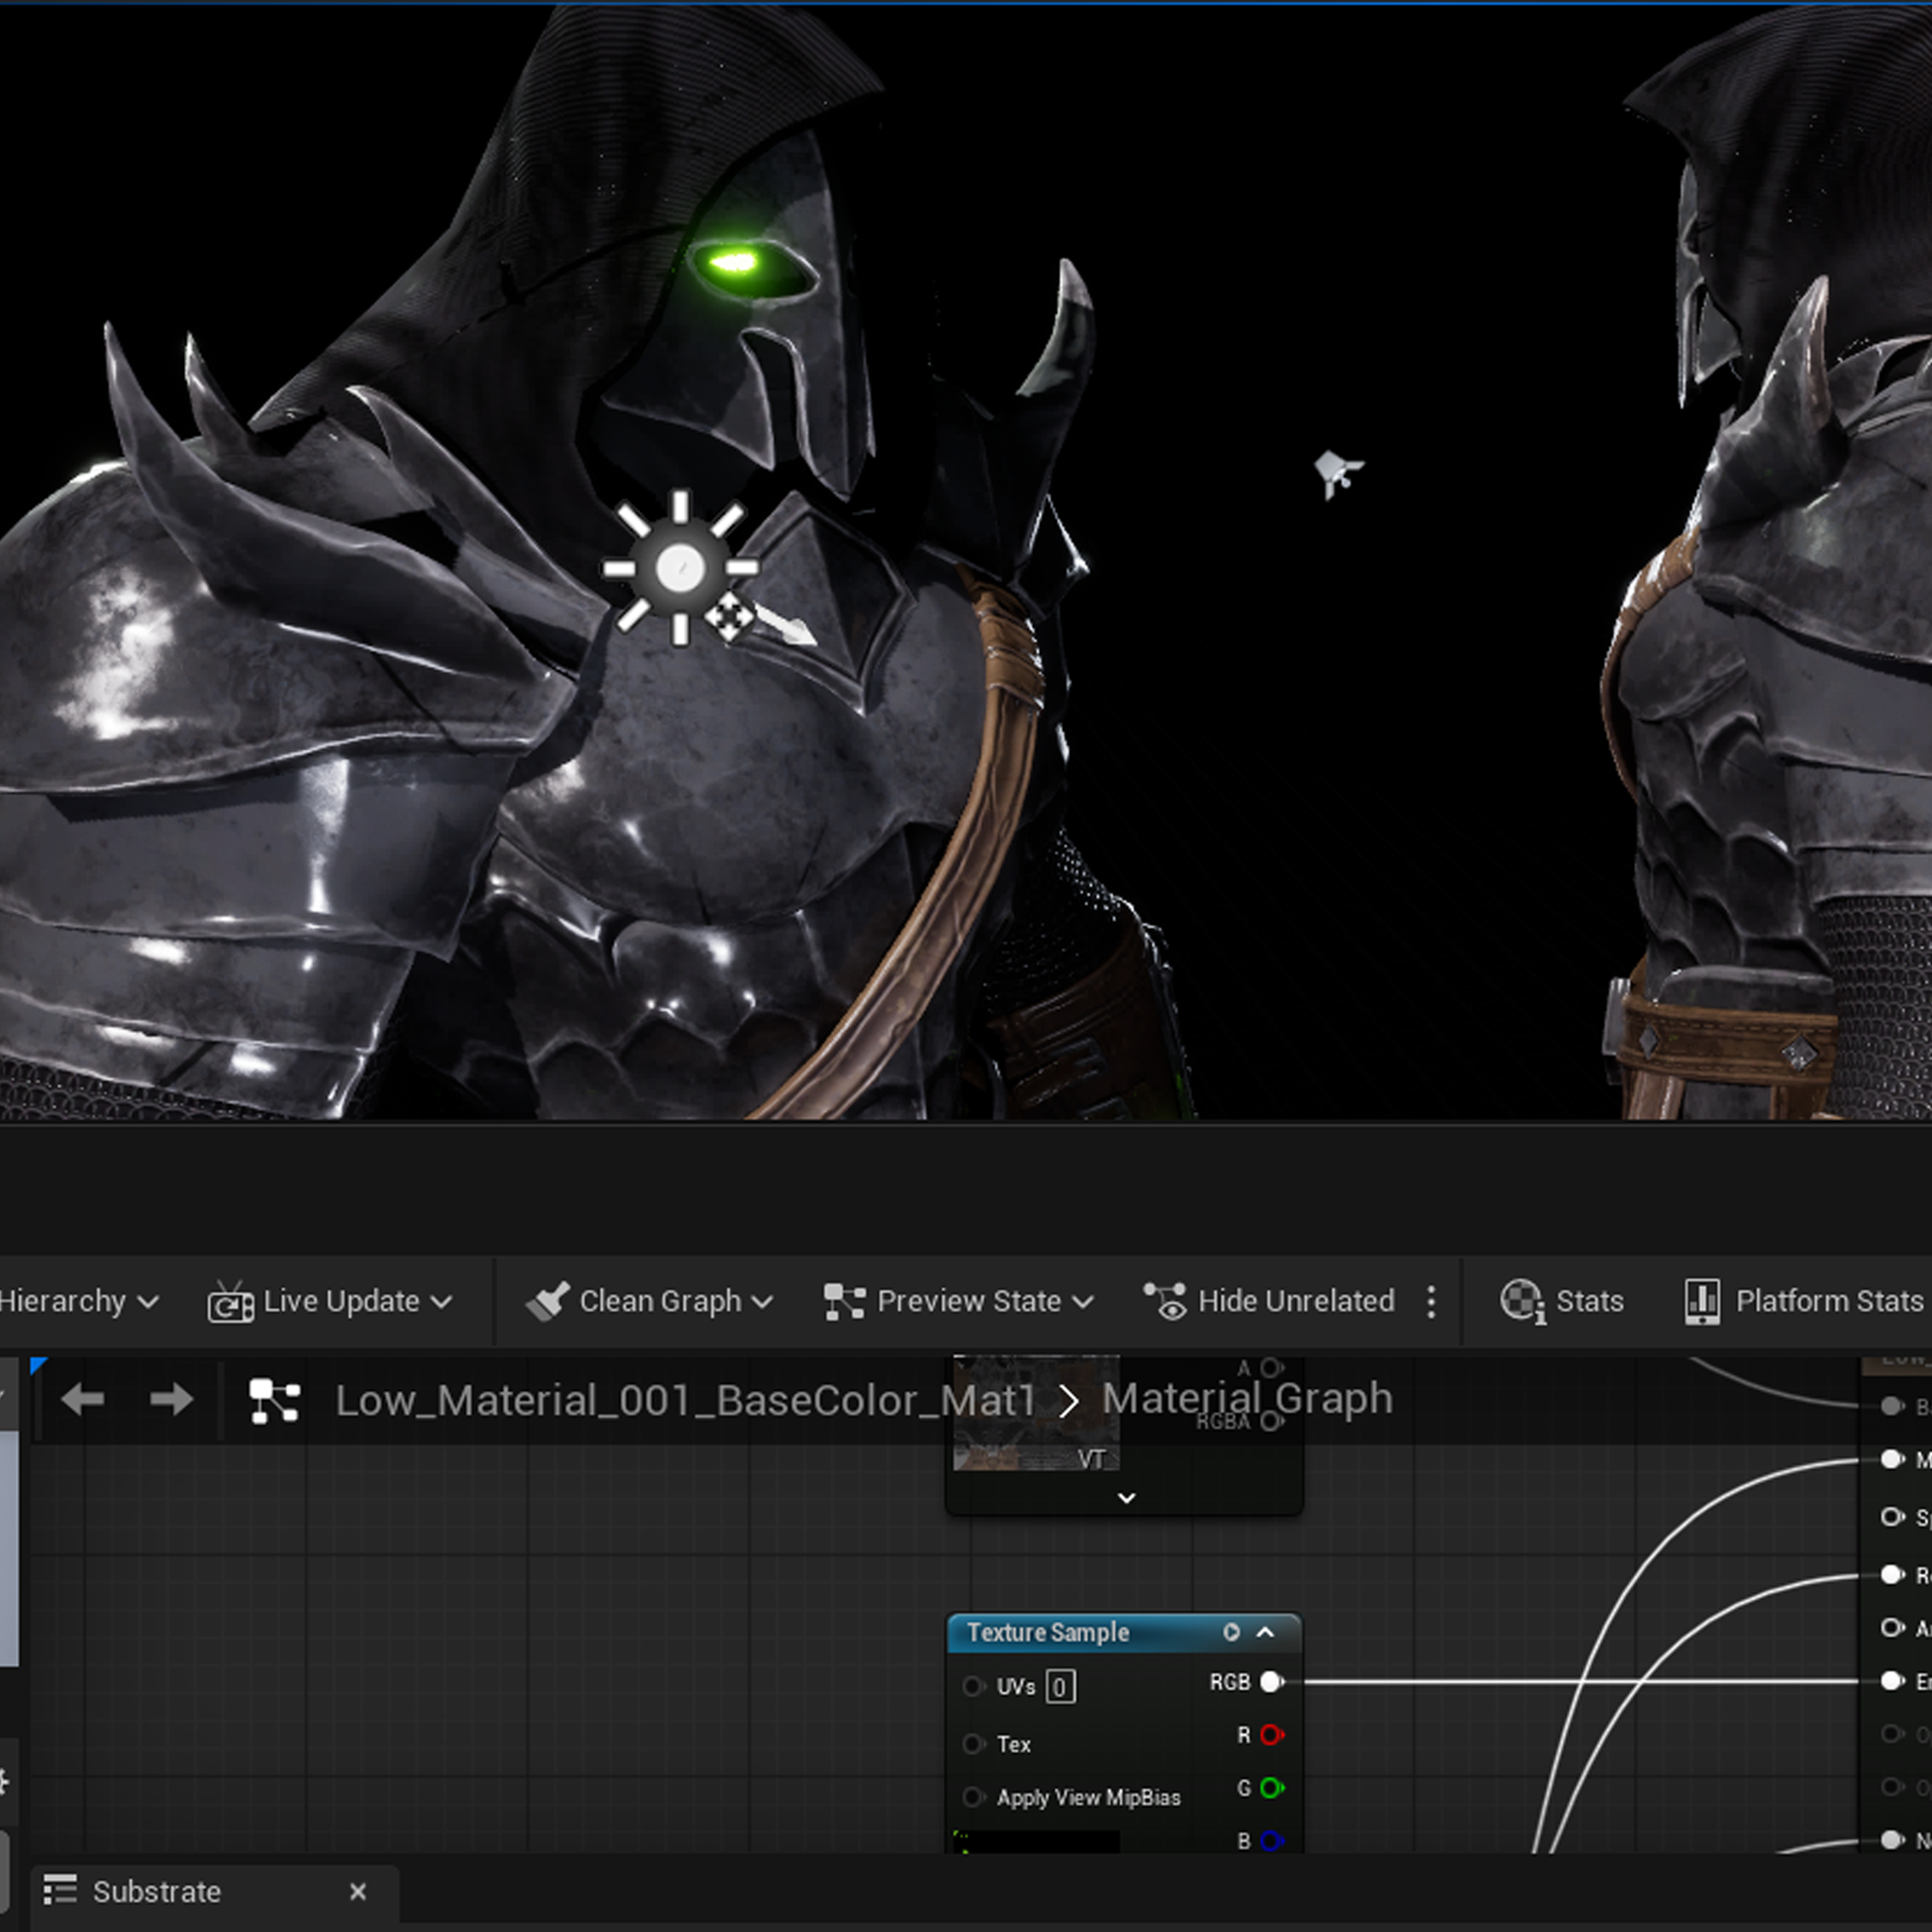
Task: Select the Texture Sample node title bar
Action: [1124, 1632]
